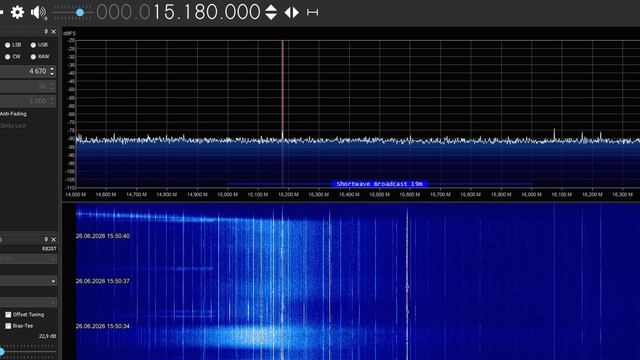Click the up/down tuning-step arrows beside frequency
The width and height of the screenshot is (640, 360).
point(271,12)
